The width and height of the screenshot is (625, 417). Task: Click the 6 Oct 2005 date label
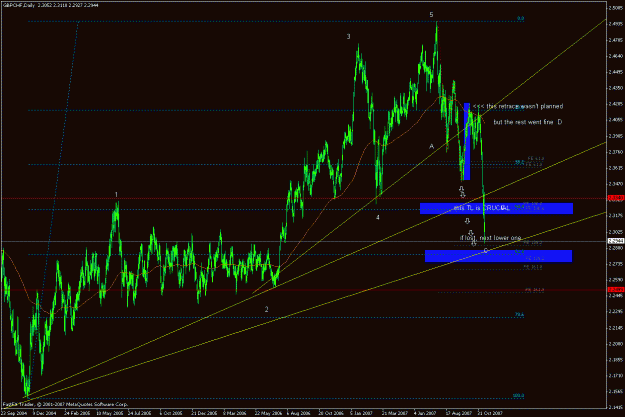[171, 413]
